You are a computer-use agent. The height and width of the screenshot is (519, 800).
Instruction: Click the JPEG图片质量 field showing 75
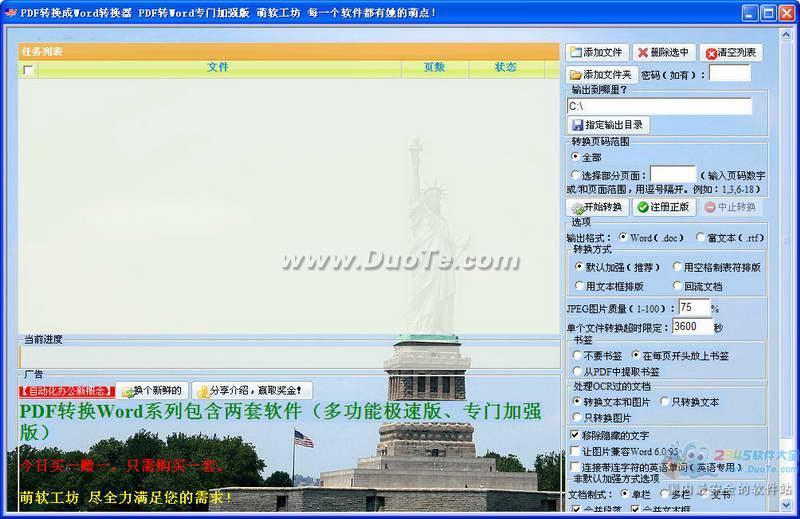click(694, 308)
